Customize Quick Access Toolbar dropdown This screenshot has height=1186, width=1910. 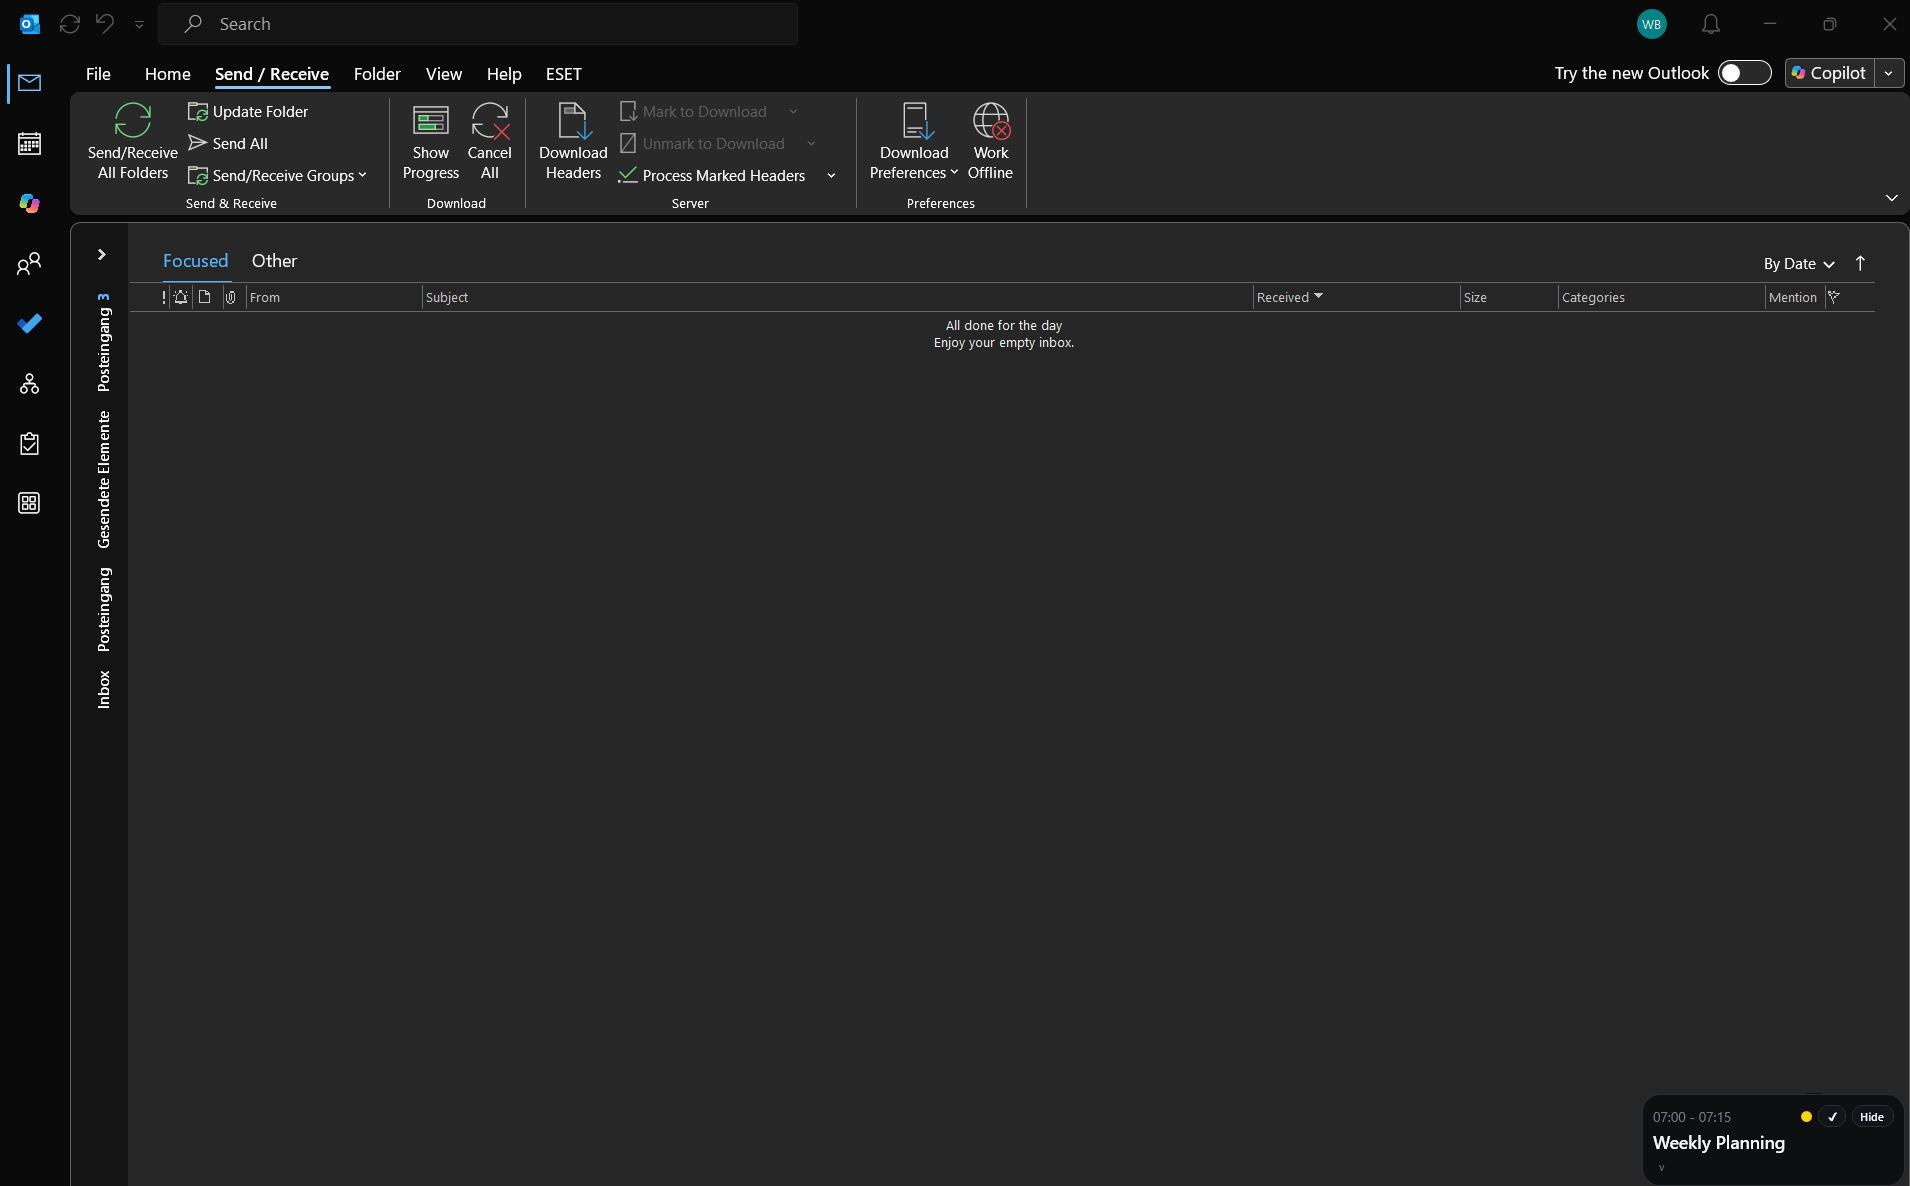tap(139, 24)
